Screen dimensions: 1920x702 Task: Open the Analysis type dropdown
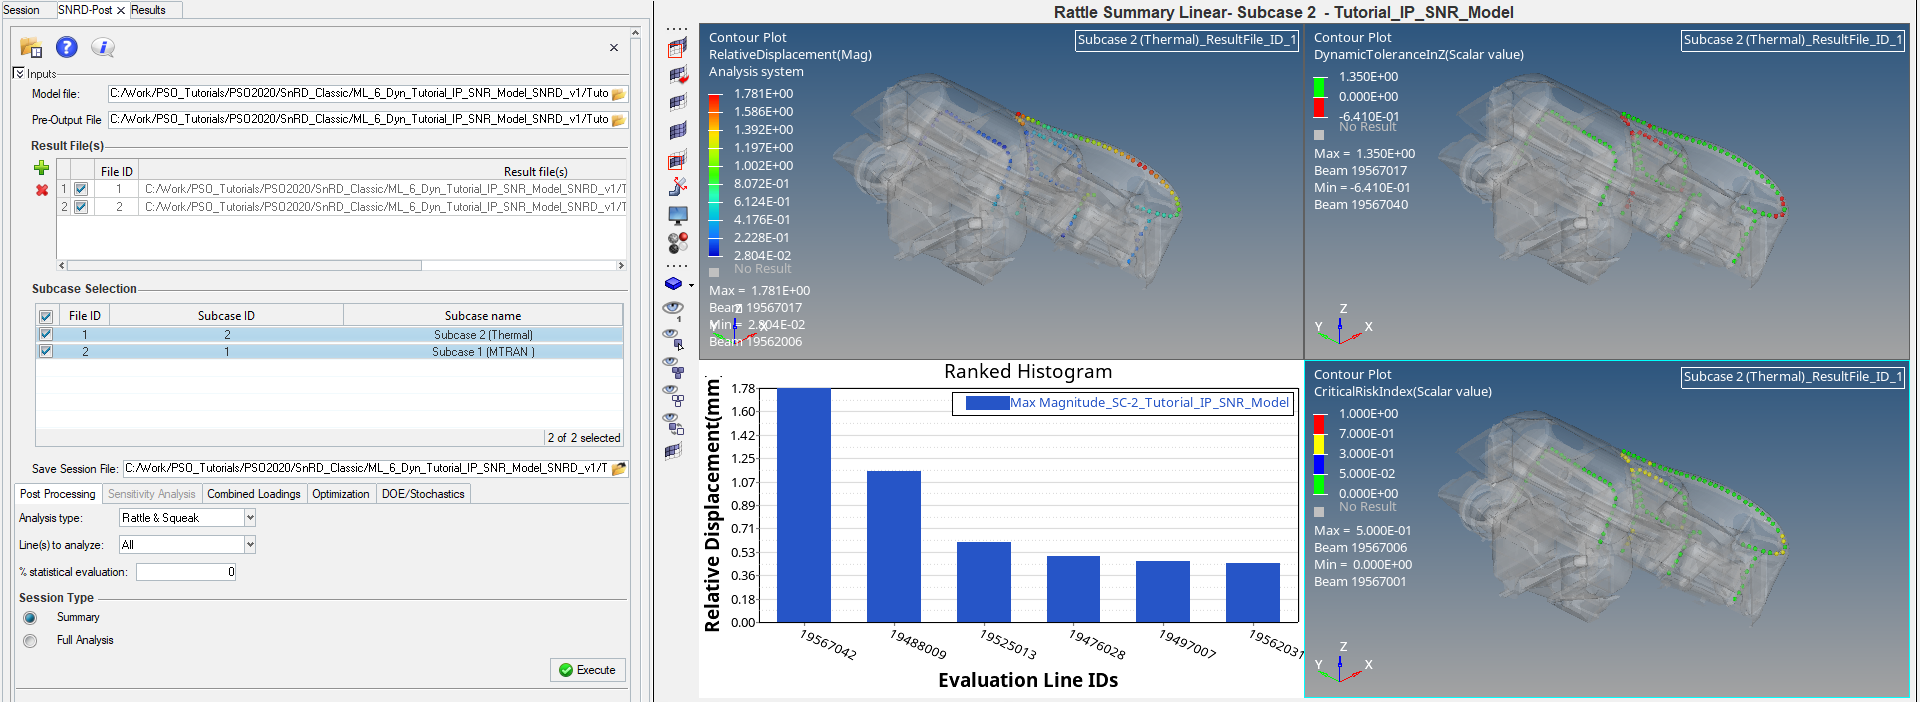250,517
